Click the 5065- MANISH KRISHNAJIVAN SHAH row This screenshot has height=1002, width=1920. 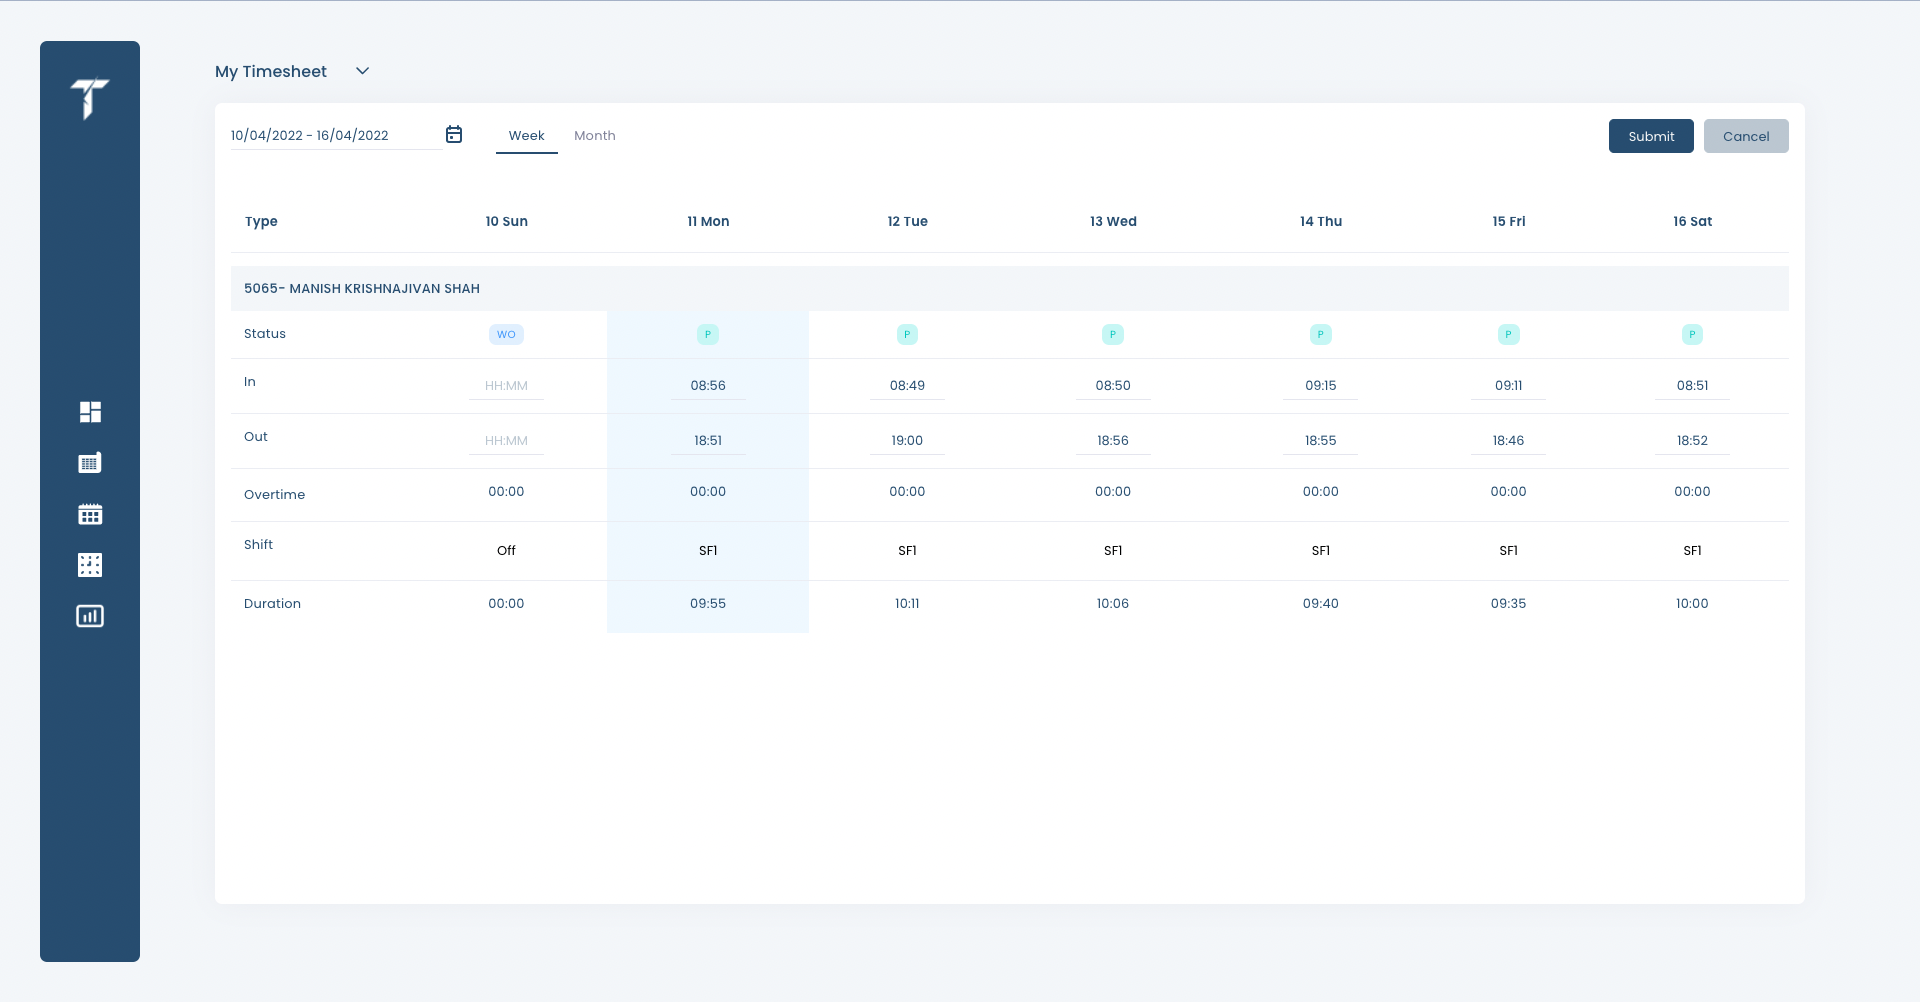click(x=362, y=288)
